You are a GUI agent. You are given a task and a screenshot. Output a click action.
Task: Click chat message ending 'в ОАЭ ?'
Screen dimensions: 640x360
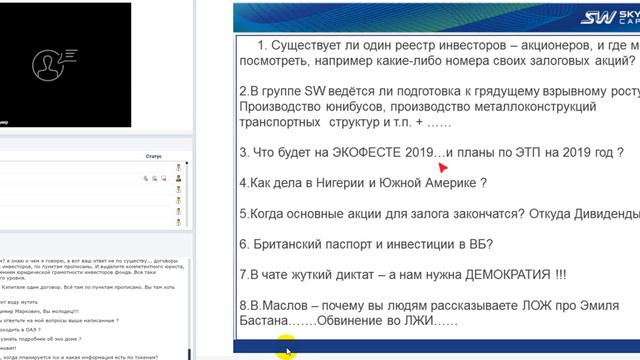click(20, 330)
